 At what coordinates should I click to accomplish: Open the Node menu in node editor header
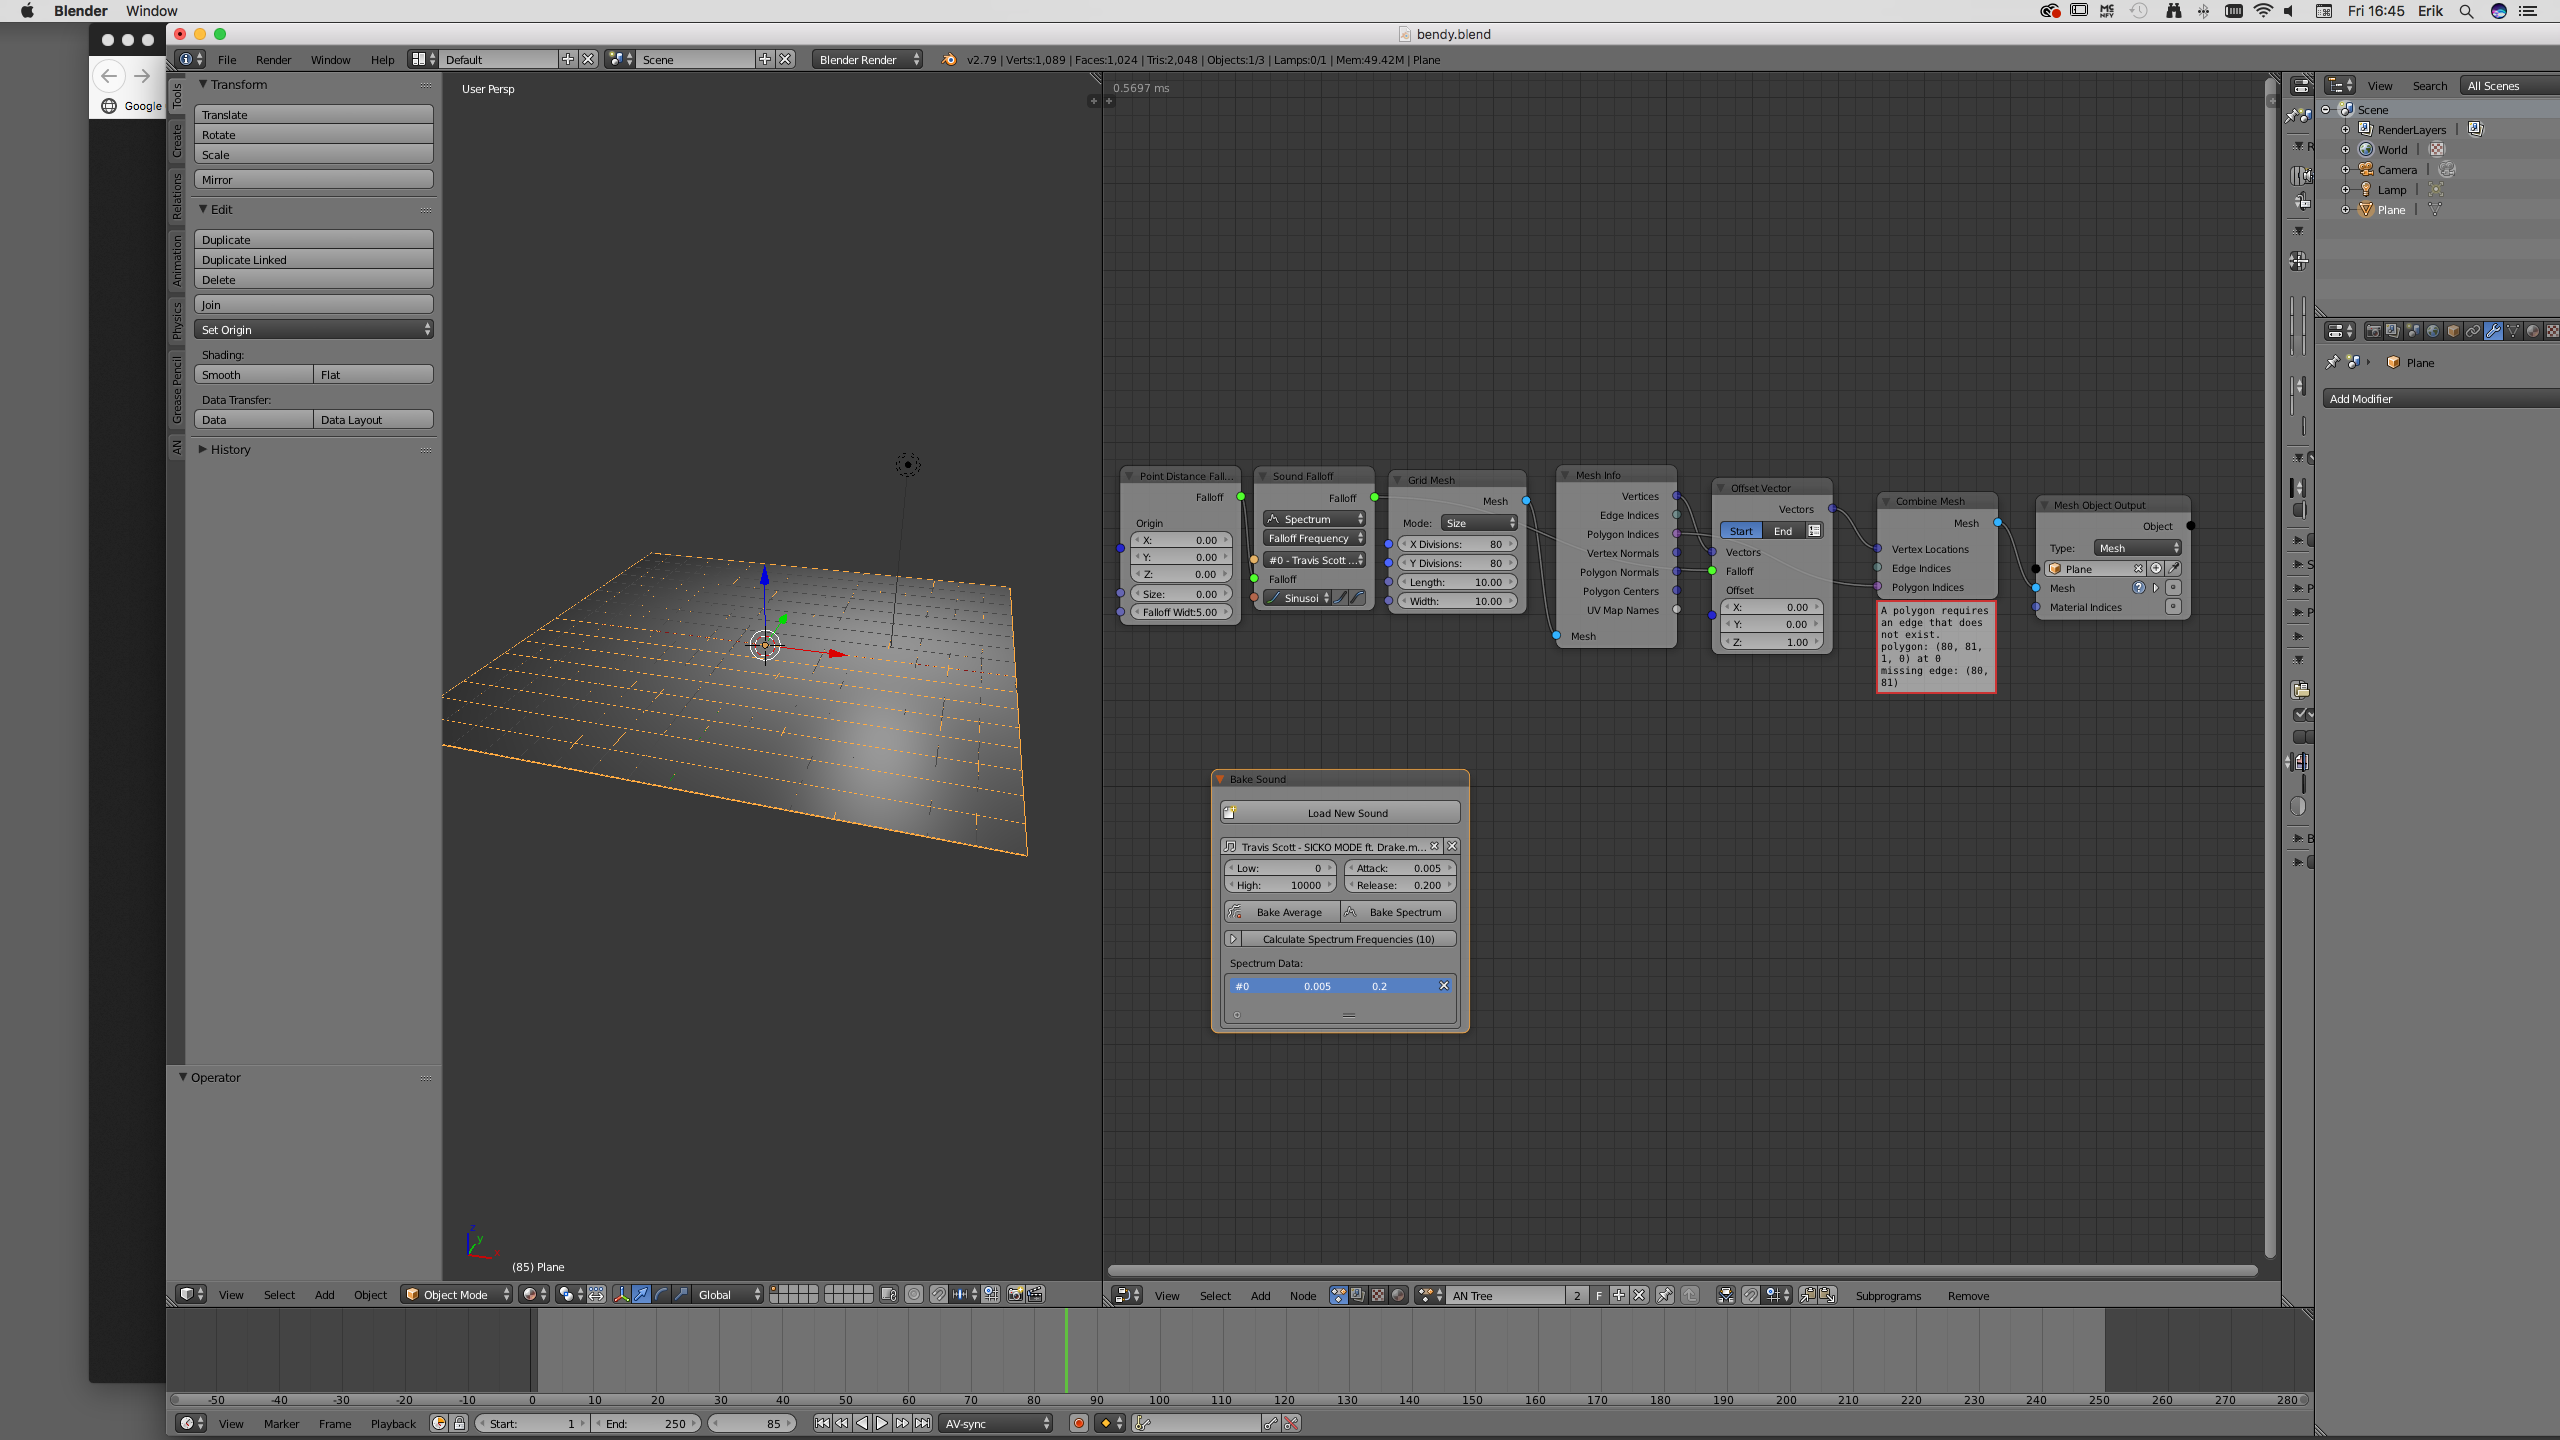point(1303,1296)
